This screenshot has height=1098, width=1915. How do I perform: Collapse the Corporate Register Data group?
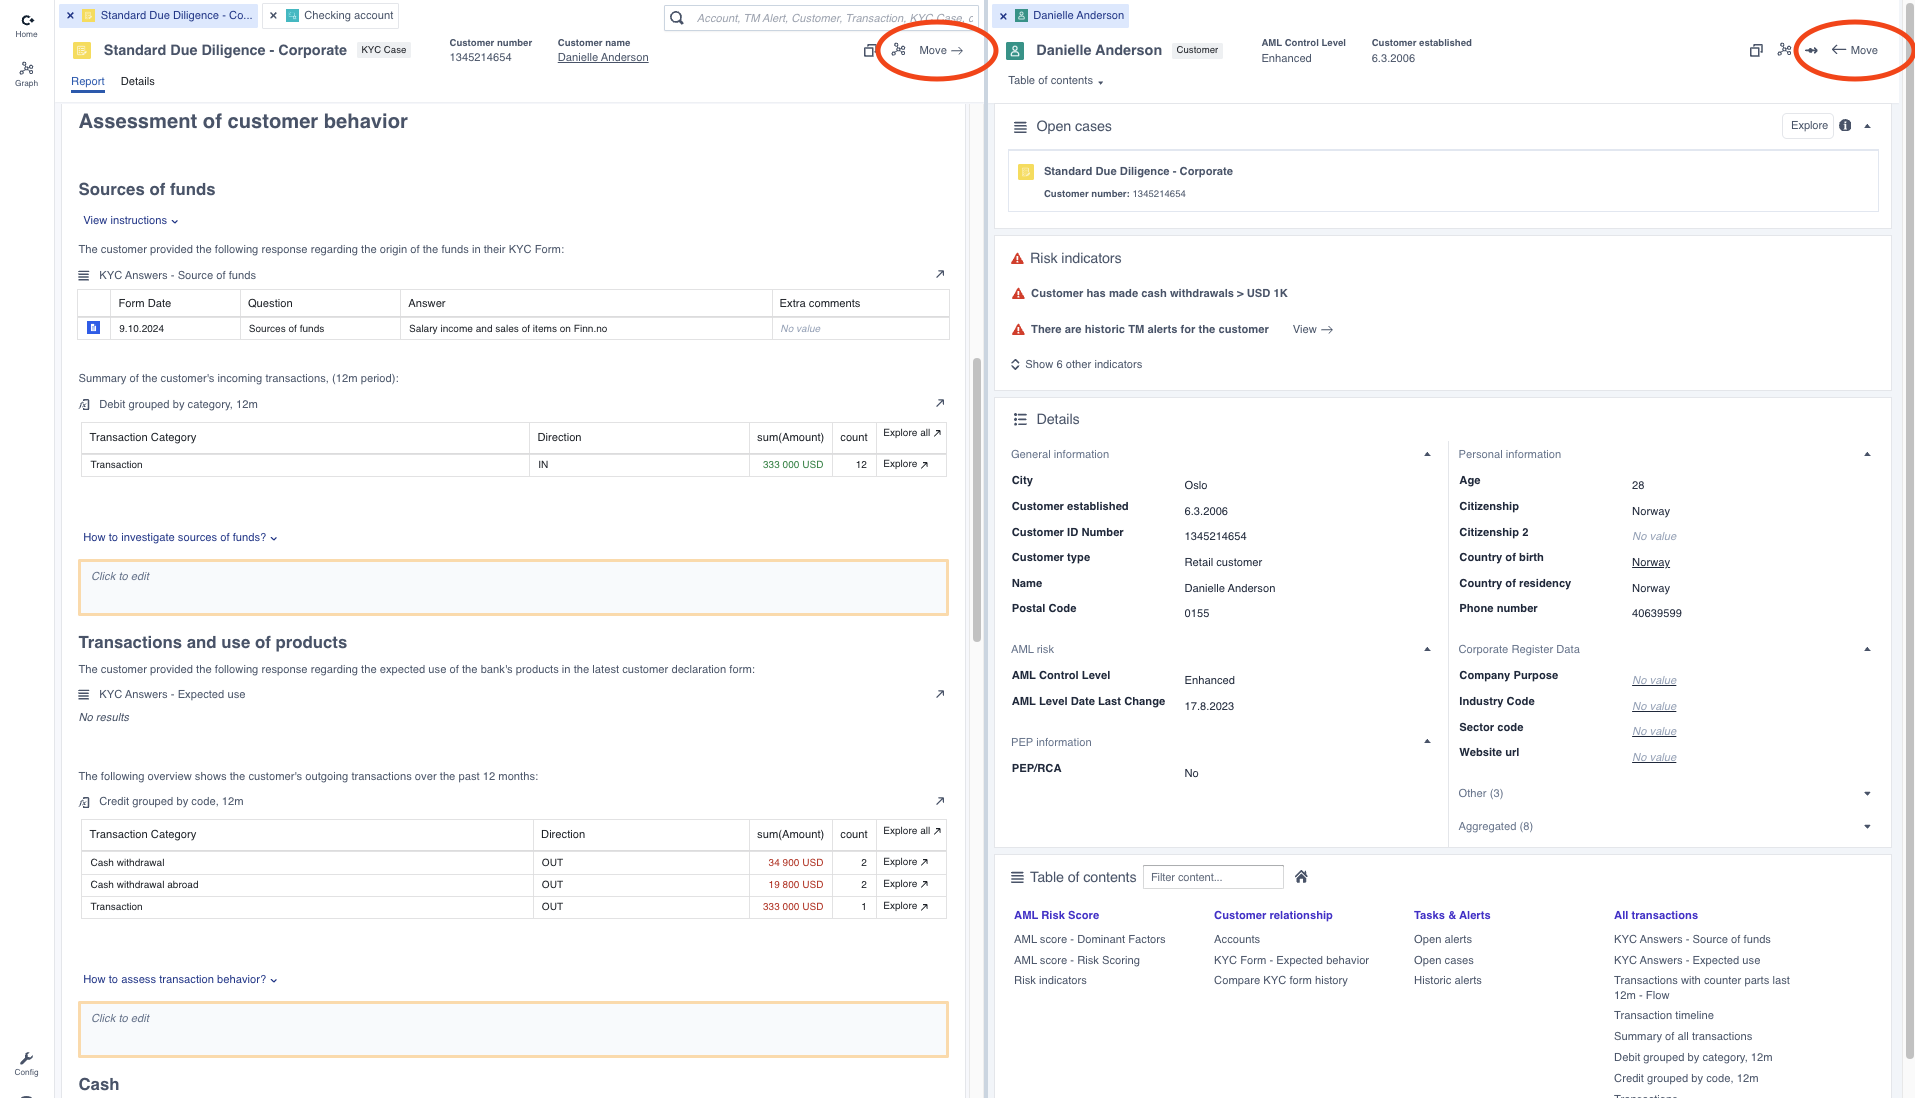[x=1867, y=650]
